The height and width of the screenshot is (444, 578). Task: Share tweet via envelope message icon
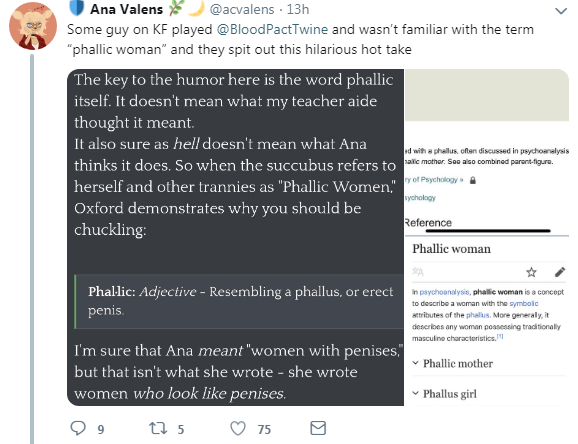pos(318,428)
